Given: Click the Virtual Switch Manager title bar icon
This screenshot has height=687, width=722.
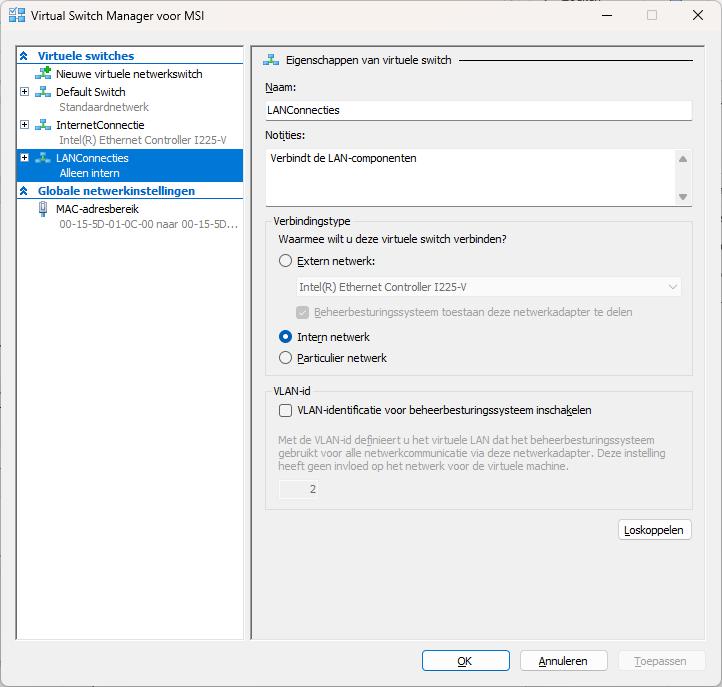Looking at the screenshot, I should click(17, 15).
